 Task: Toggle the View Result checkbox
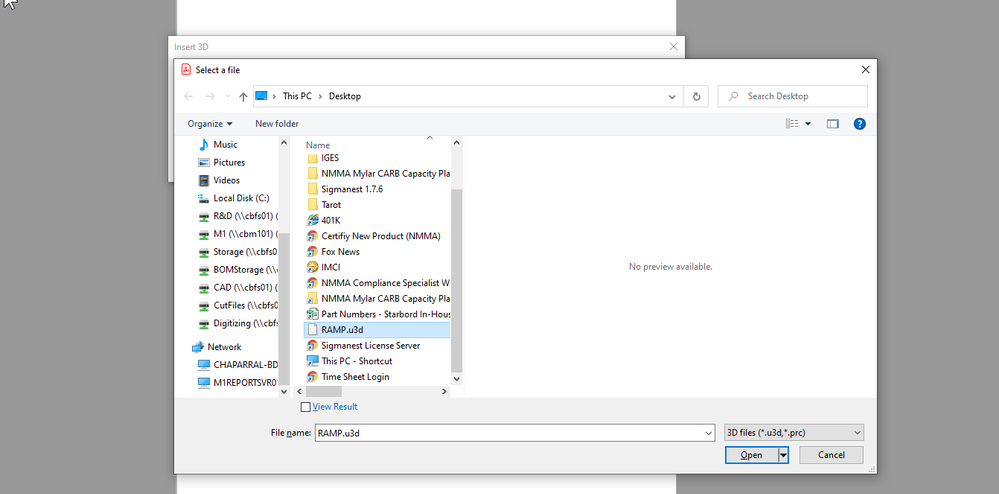click(x=305, y=407)
